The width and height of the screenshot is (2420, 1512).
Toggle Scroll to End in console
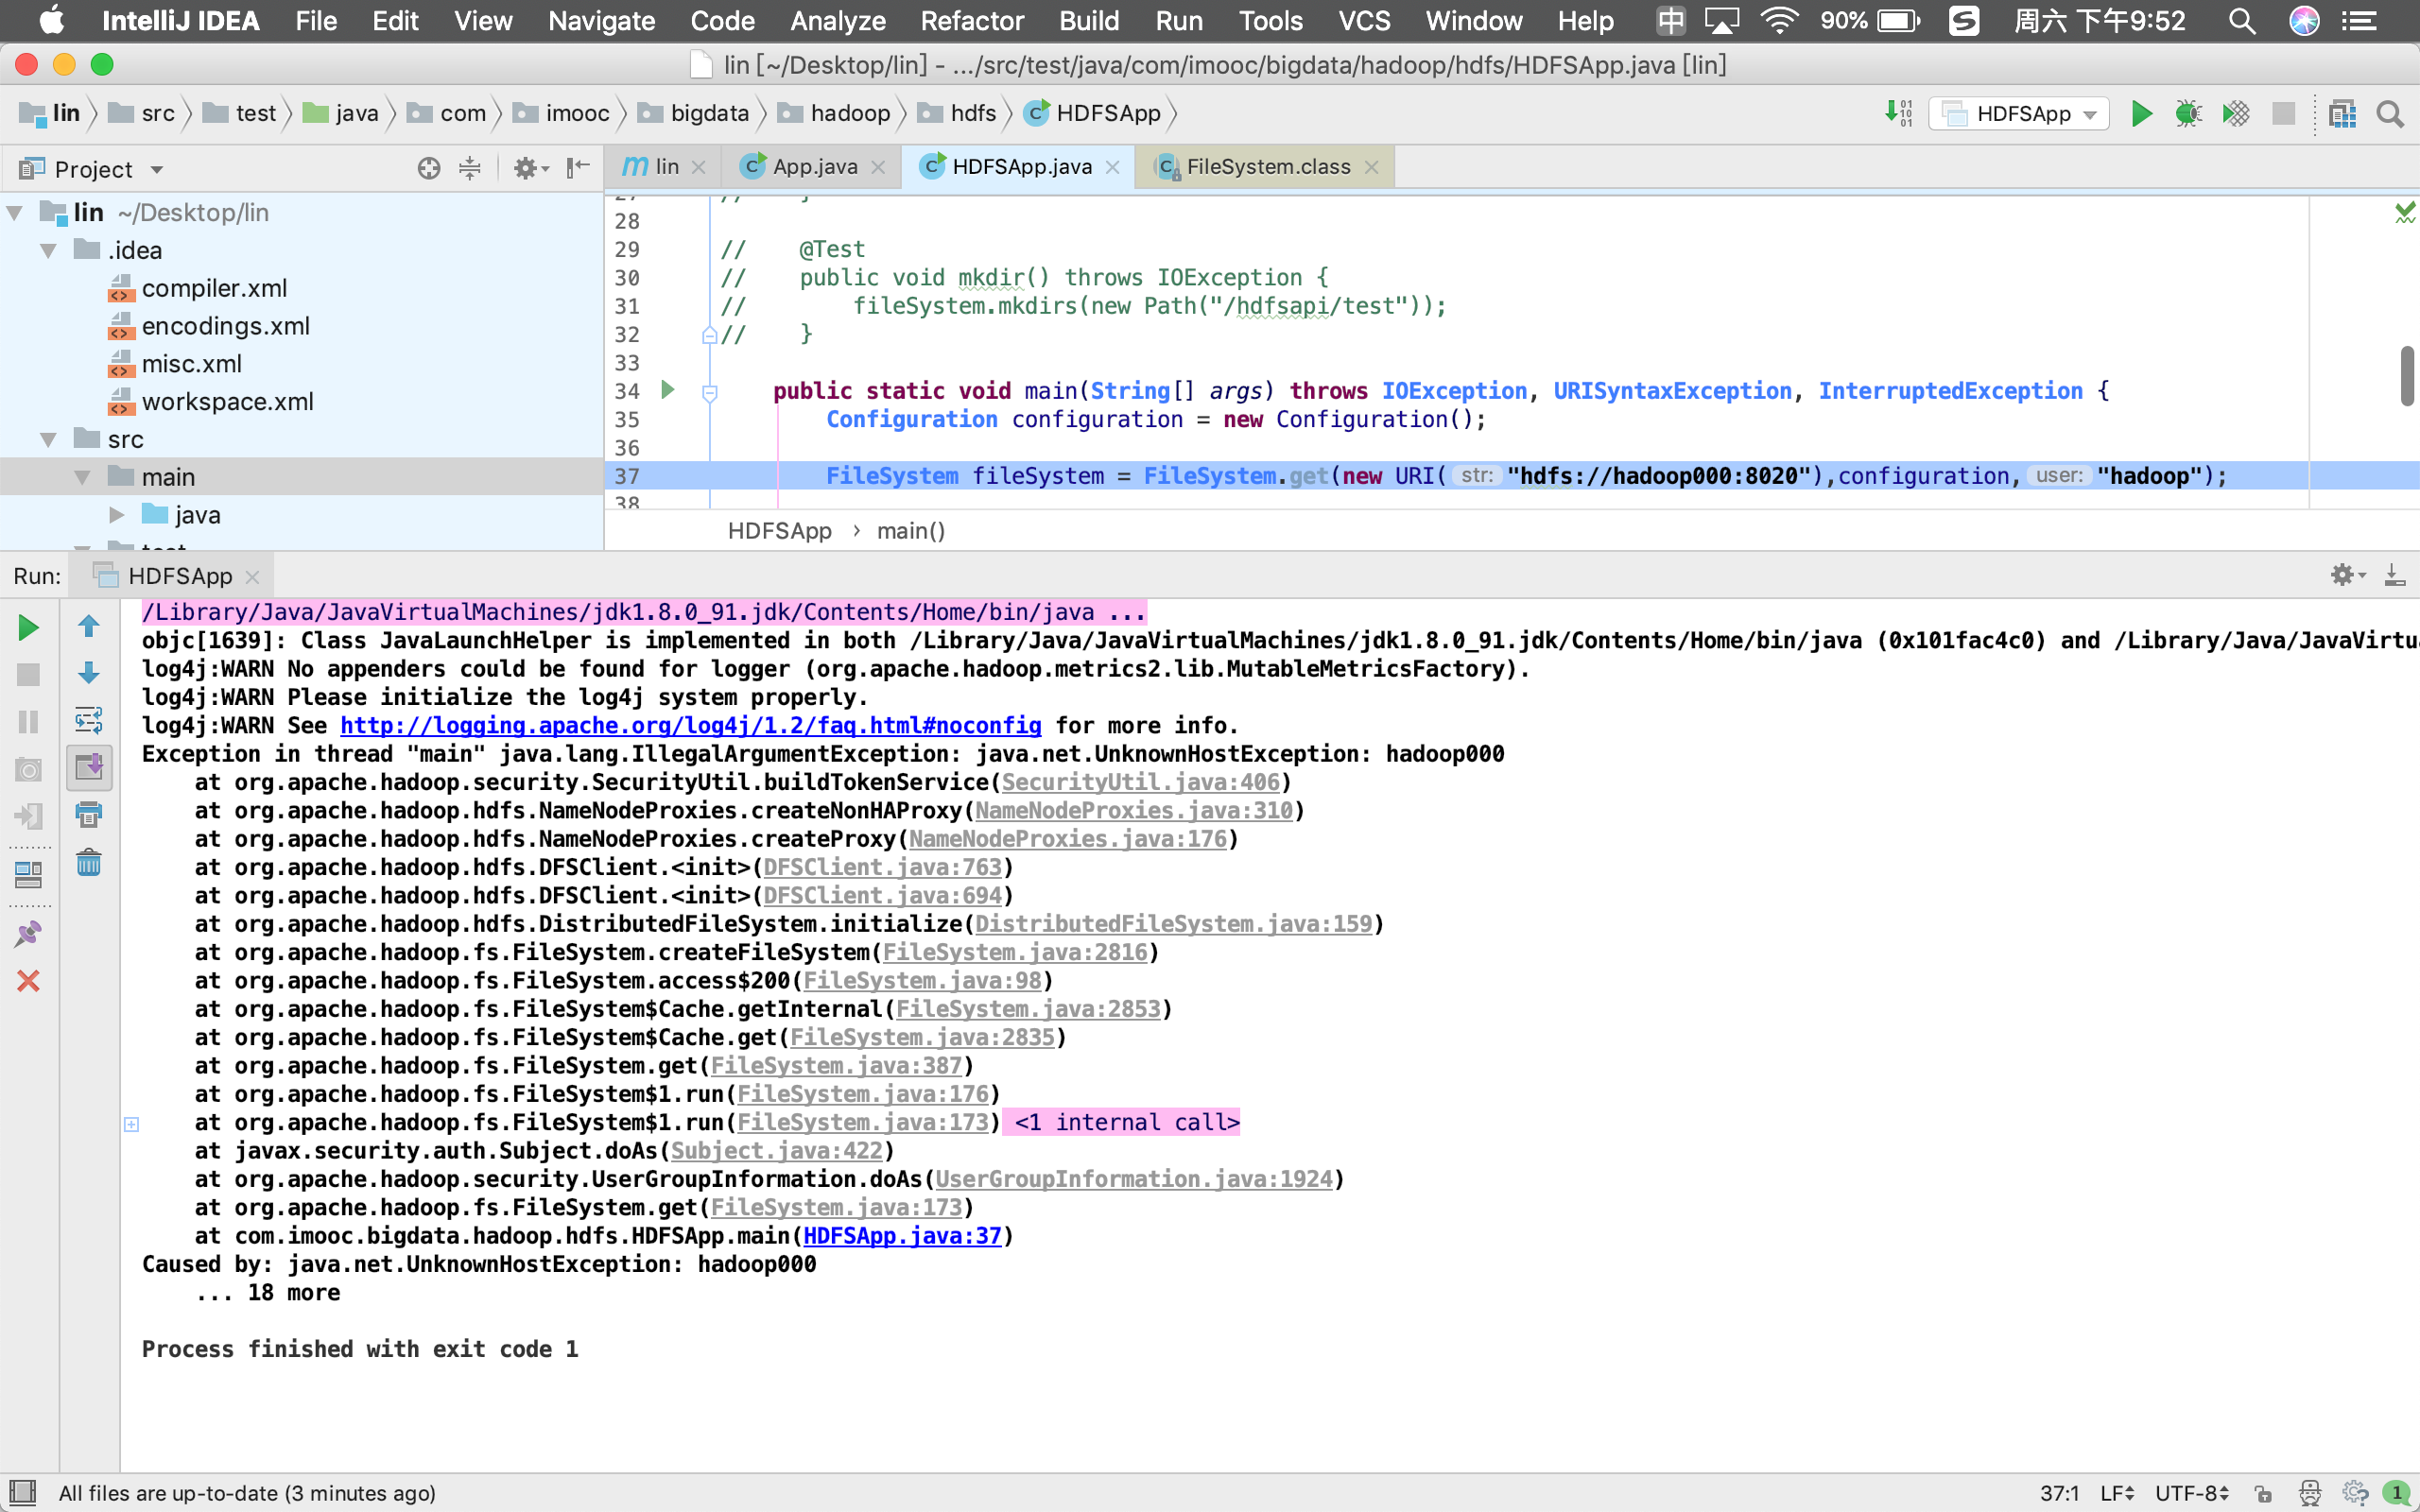click(x=89, y=767)
